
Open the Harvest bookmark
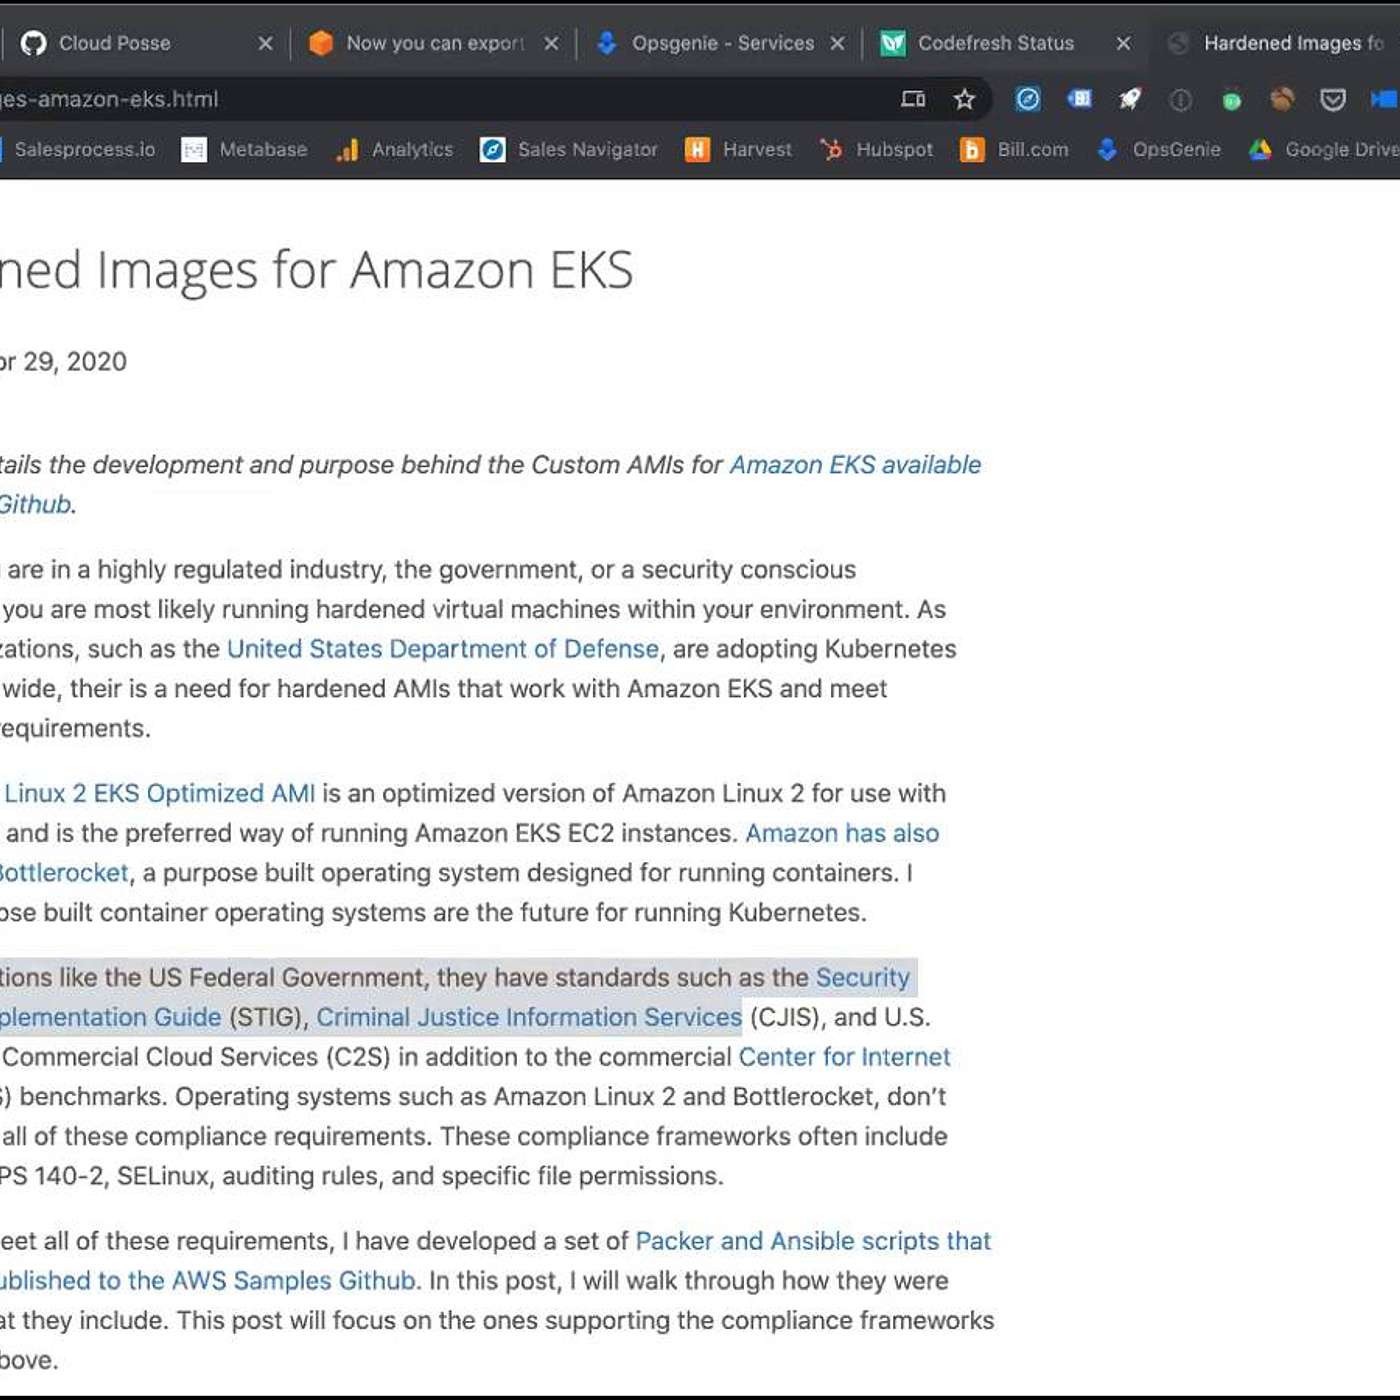[756, 150]
